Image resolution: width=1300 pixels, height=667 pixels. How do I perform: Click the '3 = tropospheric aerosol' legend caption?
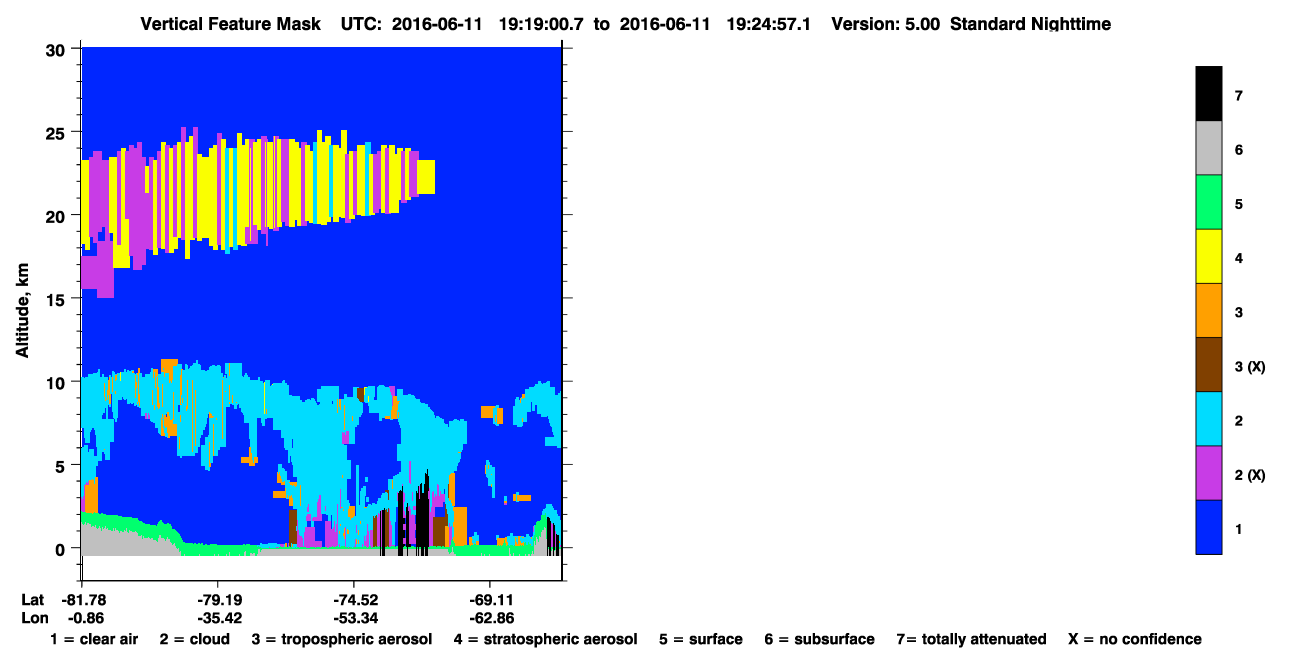[x=342, y=639]
